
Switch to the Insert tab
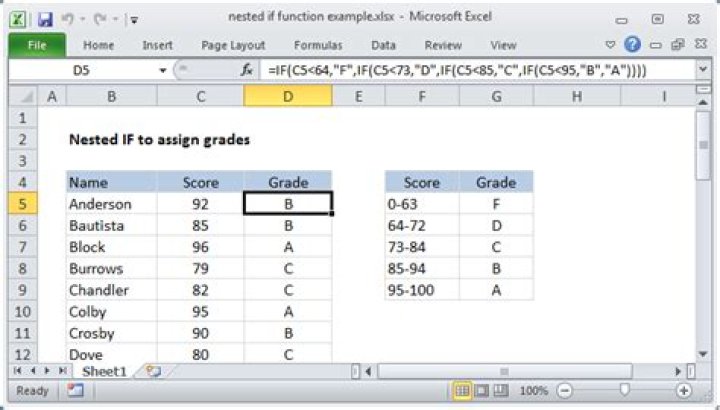158,45
